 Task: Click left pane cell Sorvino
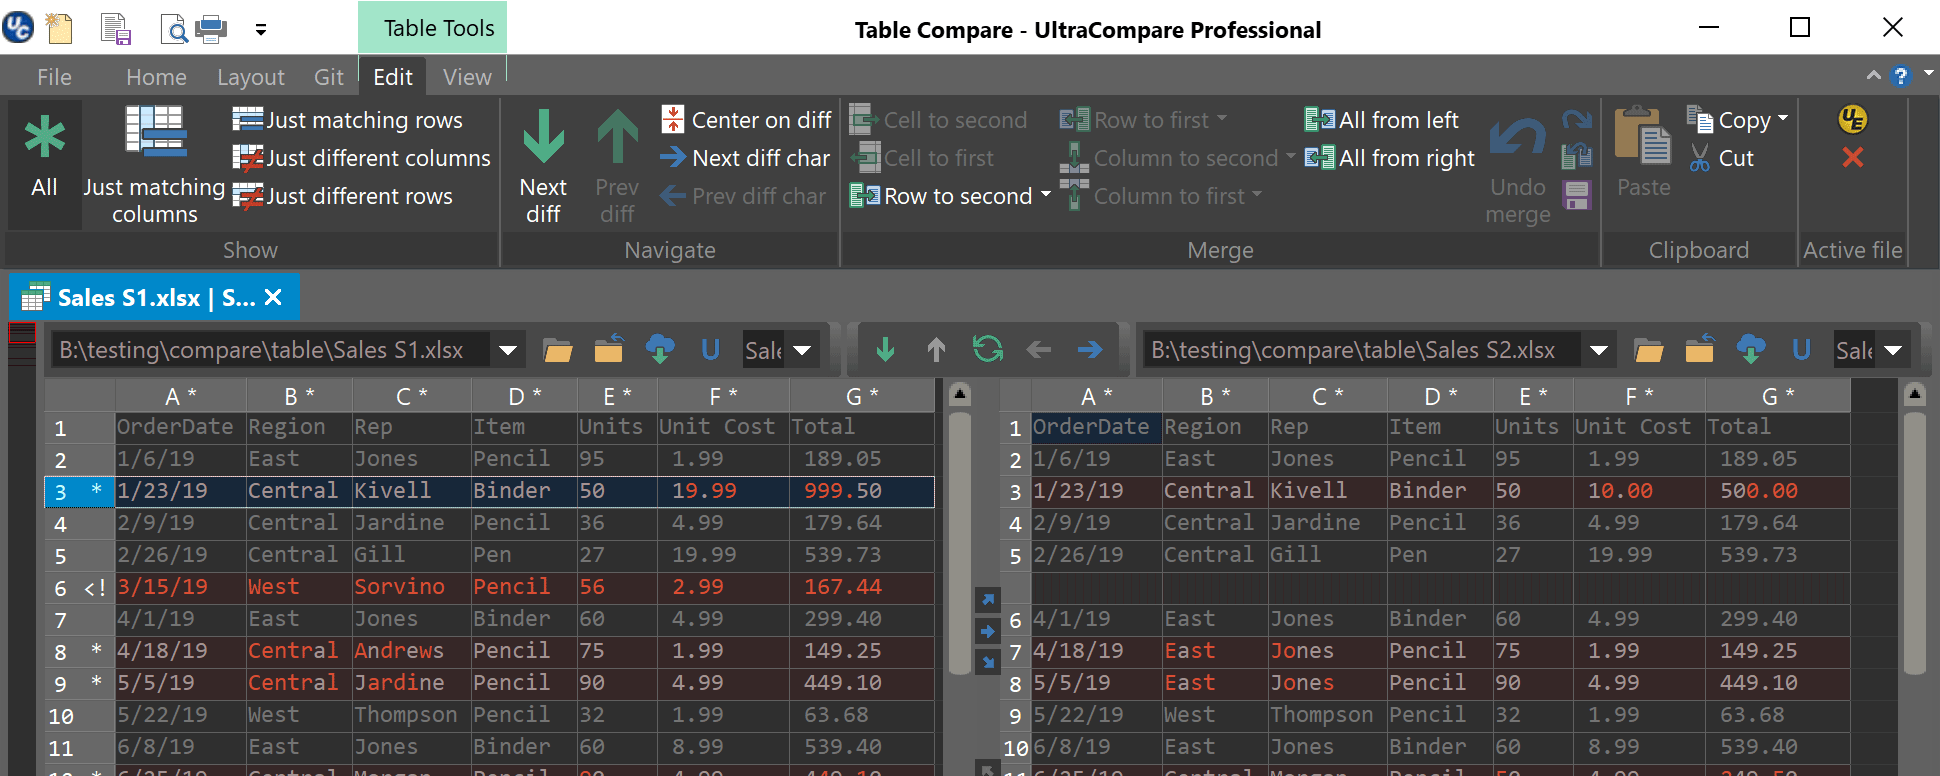411,587
